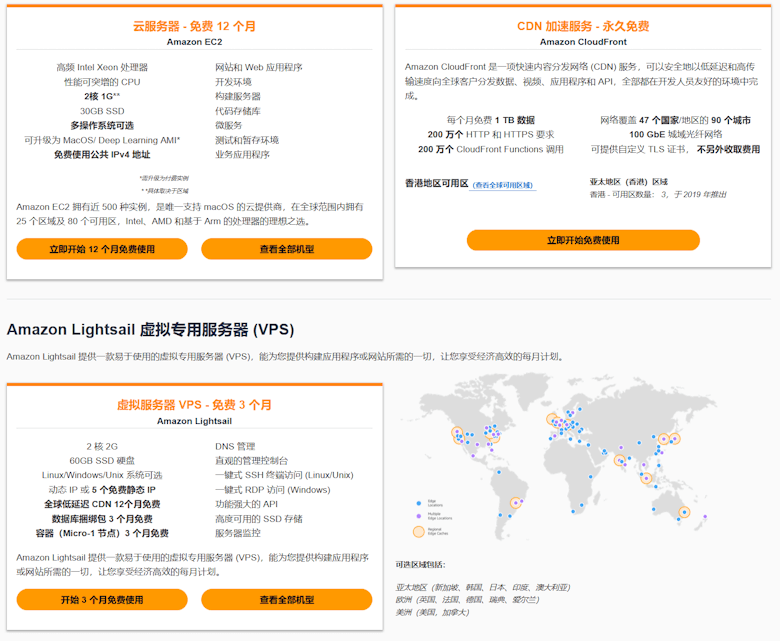Click 每个月免费 1 TB 数据 text
The image size is (780, 641).
[x=490, y=120]
